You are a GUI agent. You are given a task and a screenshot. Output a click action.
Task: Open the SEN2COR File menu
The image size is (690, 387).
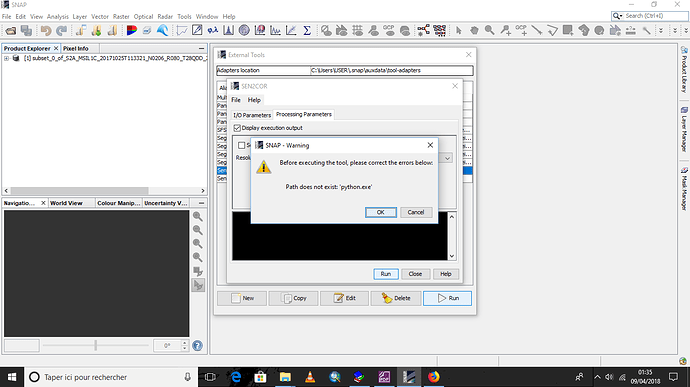click(x=236, y=100)
